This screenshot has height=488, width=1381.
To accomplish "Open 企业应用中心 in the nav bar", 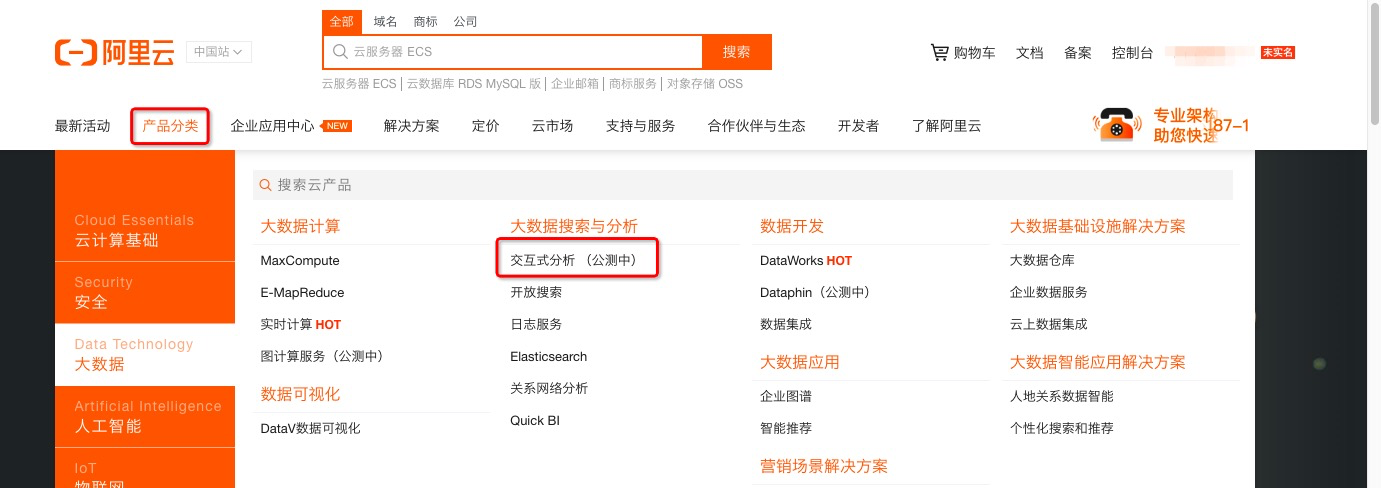I will click(272, 126).
